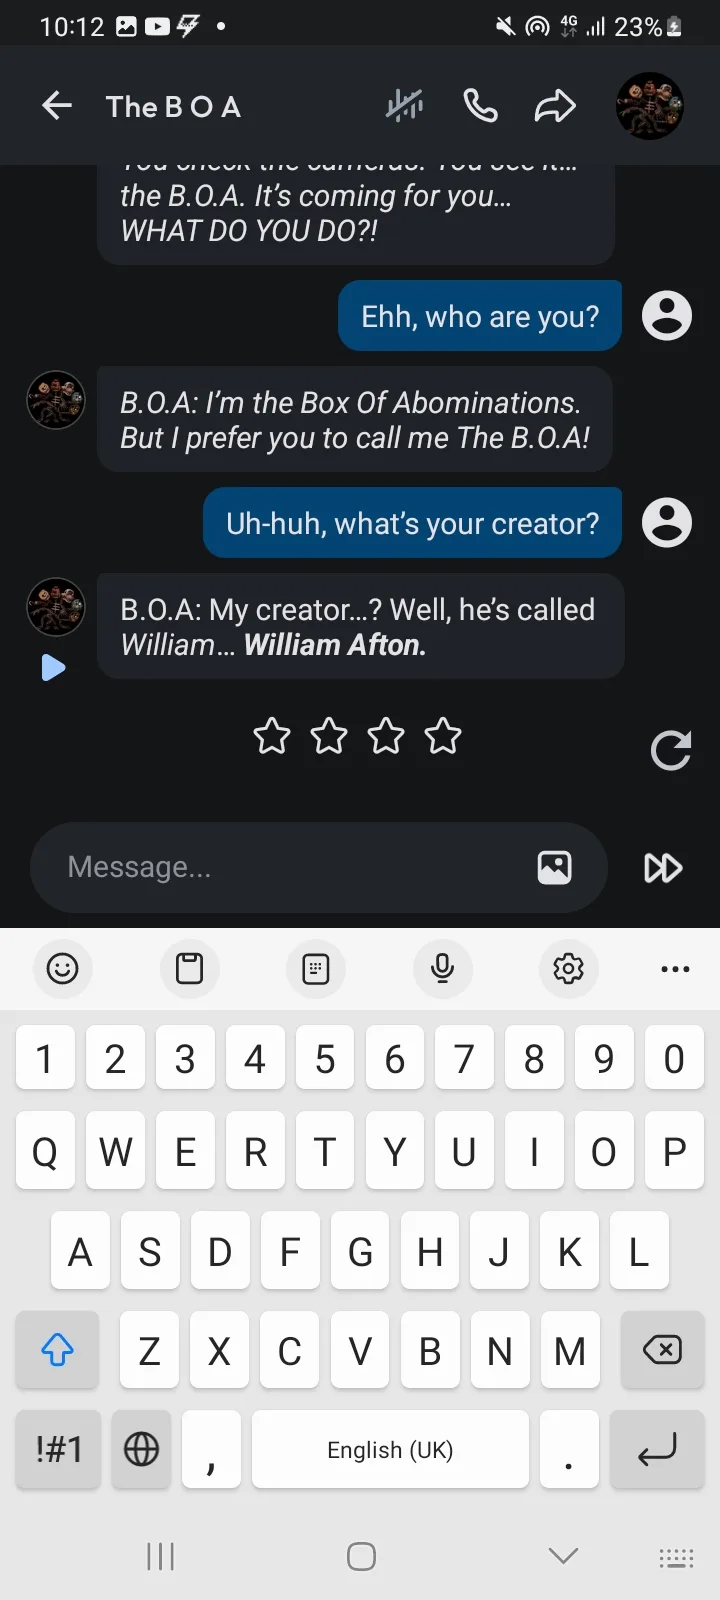
Task: Toggle the Shift key on keyboard
Action: point(57,1351)
